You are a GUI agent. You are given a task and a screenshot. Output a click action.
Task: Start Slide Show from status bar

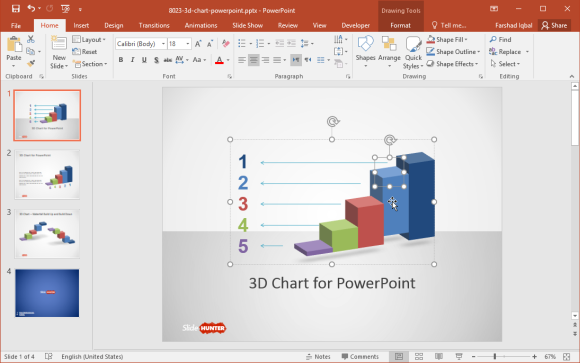tap(459, 356)
